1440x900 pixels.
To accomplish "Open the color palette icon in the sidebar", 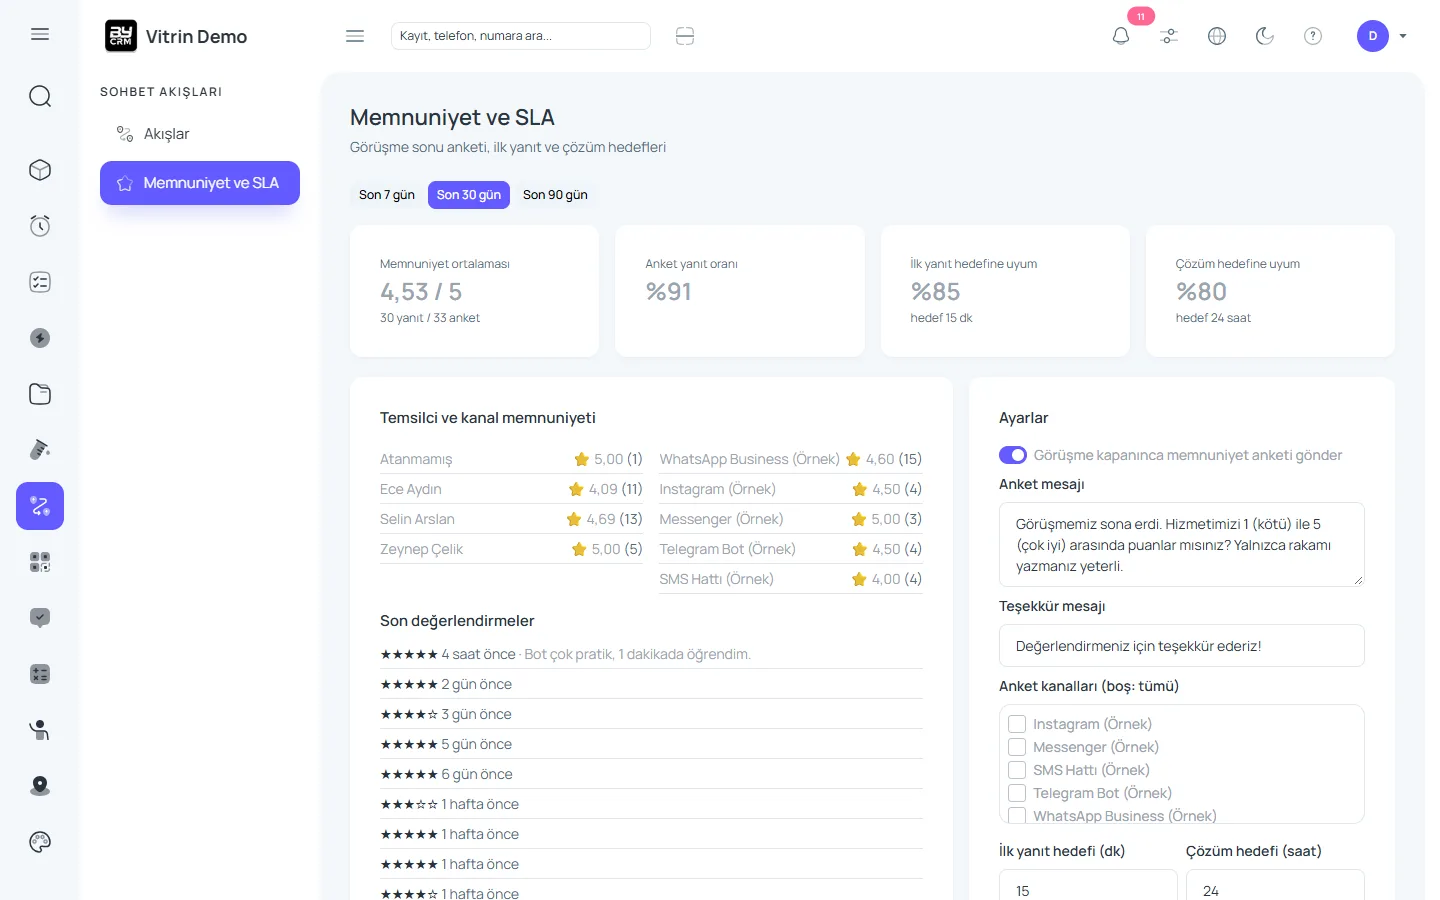I will (40, 842).
